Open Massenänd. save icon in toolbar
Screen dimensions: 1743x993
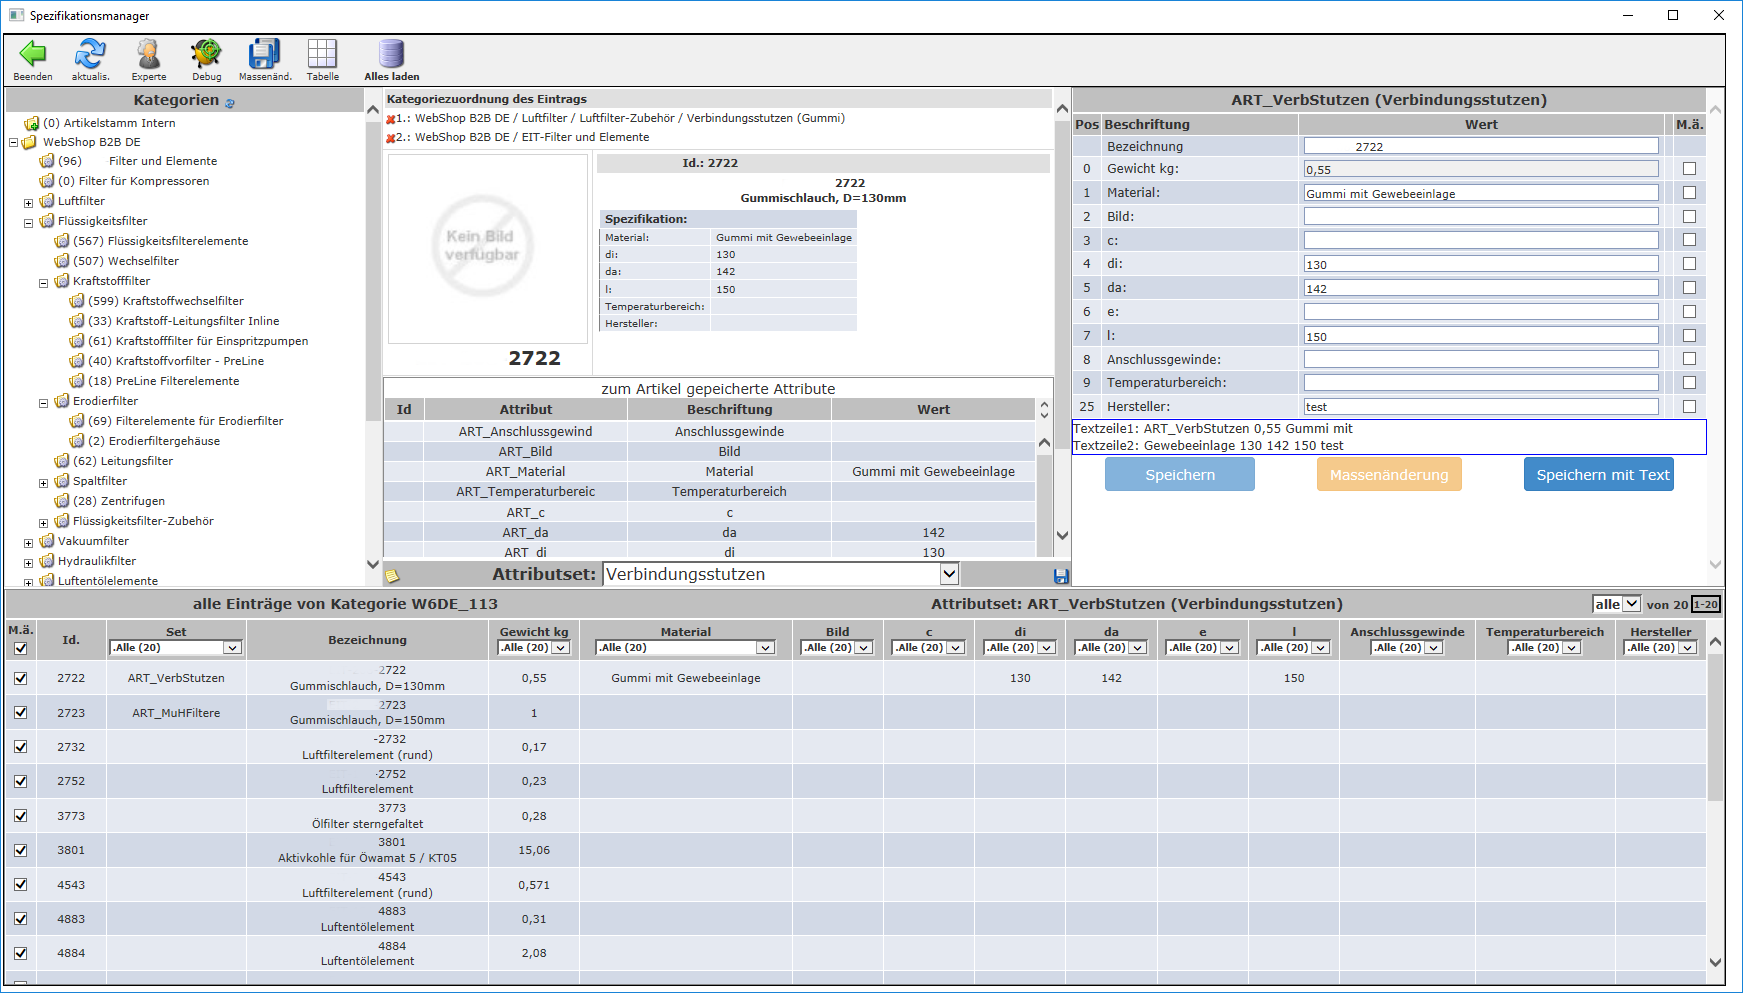pos(265,54)
